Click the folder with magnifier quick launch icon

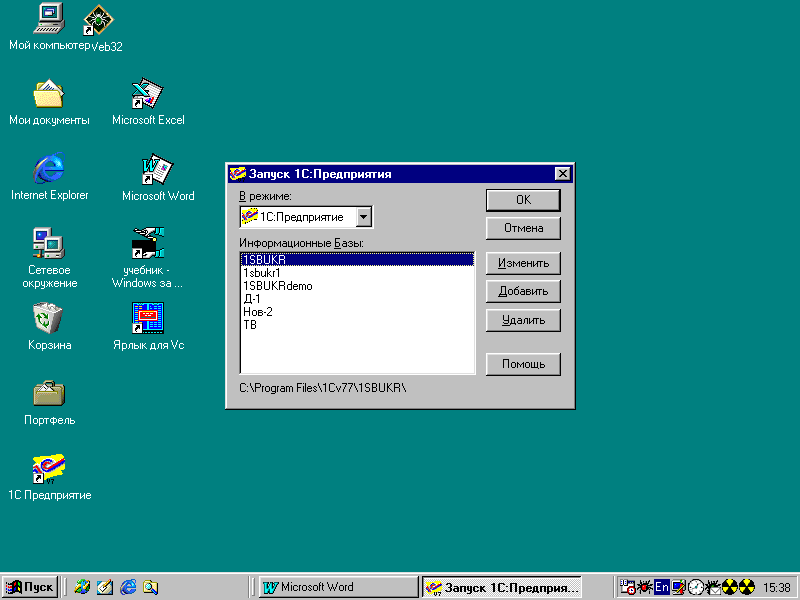click(x=151, y=587)
